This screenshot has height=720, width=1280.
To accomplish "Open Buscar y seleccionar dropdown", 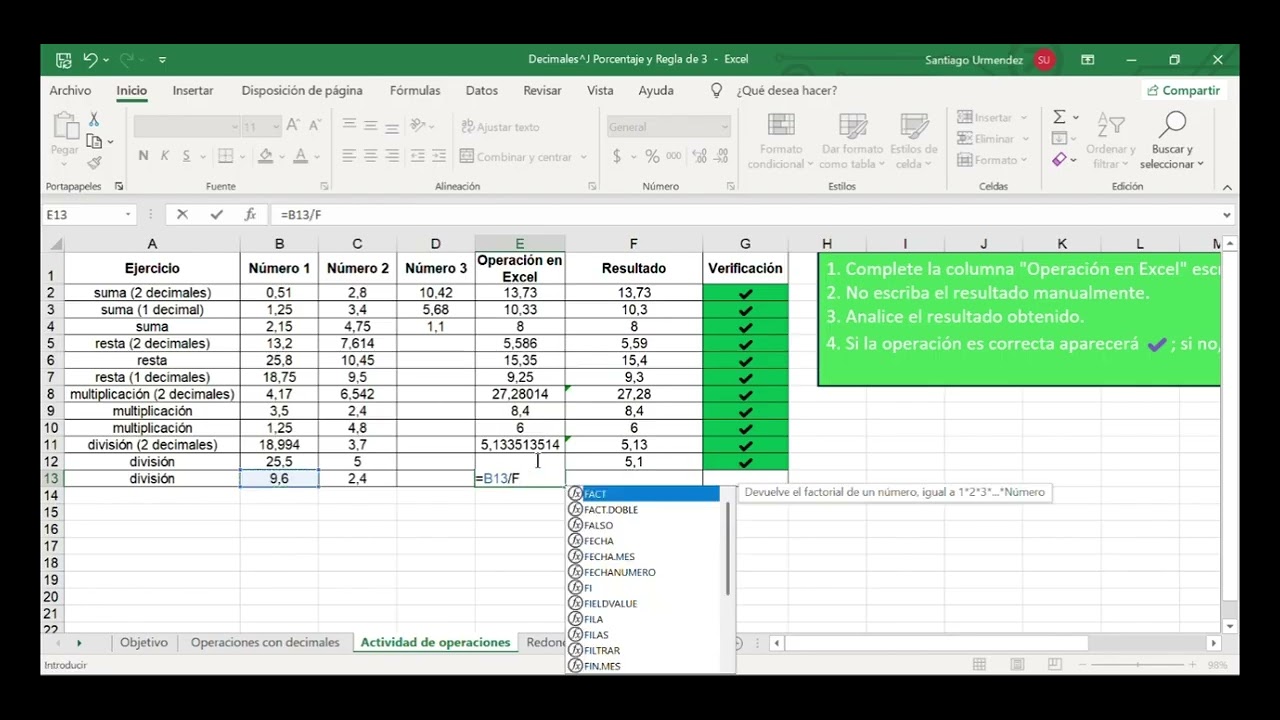I will tap(1172, 141).
